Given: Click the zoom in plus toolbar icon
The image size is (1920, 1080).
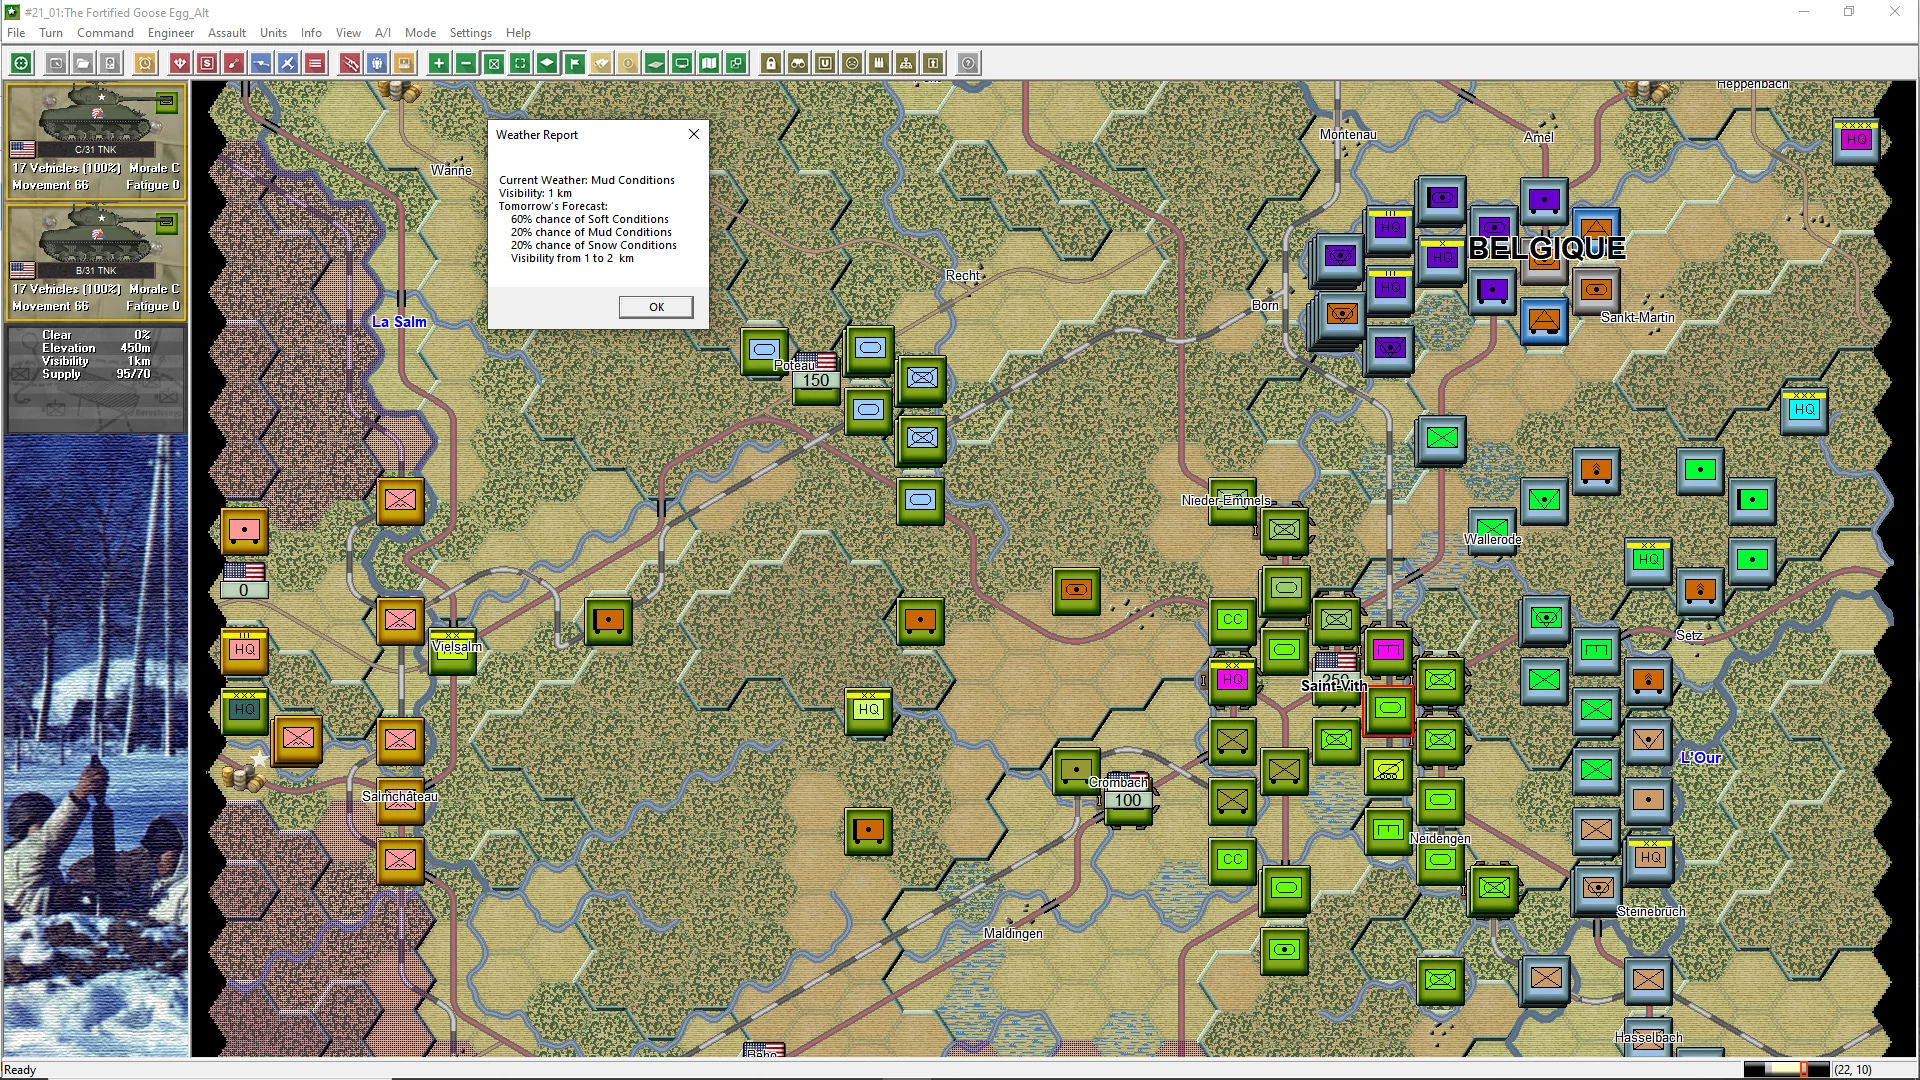Looking at the screenshot, I should coord(439,63).
